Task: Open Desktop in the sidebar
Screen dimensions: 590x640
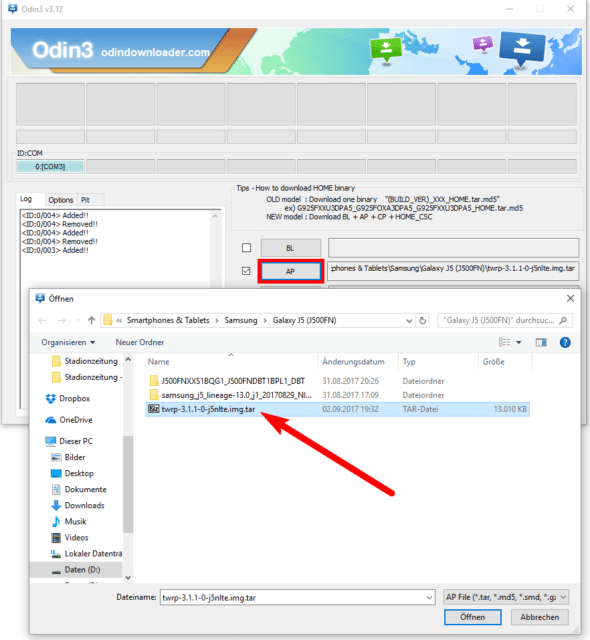Action: click(72, 473)
